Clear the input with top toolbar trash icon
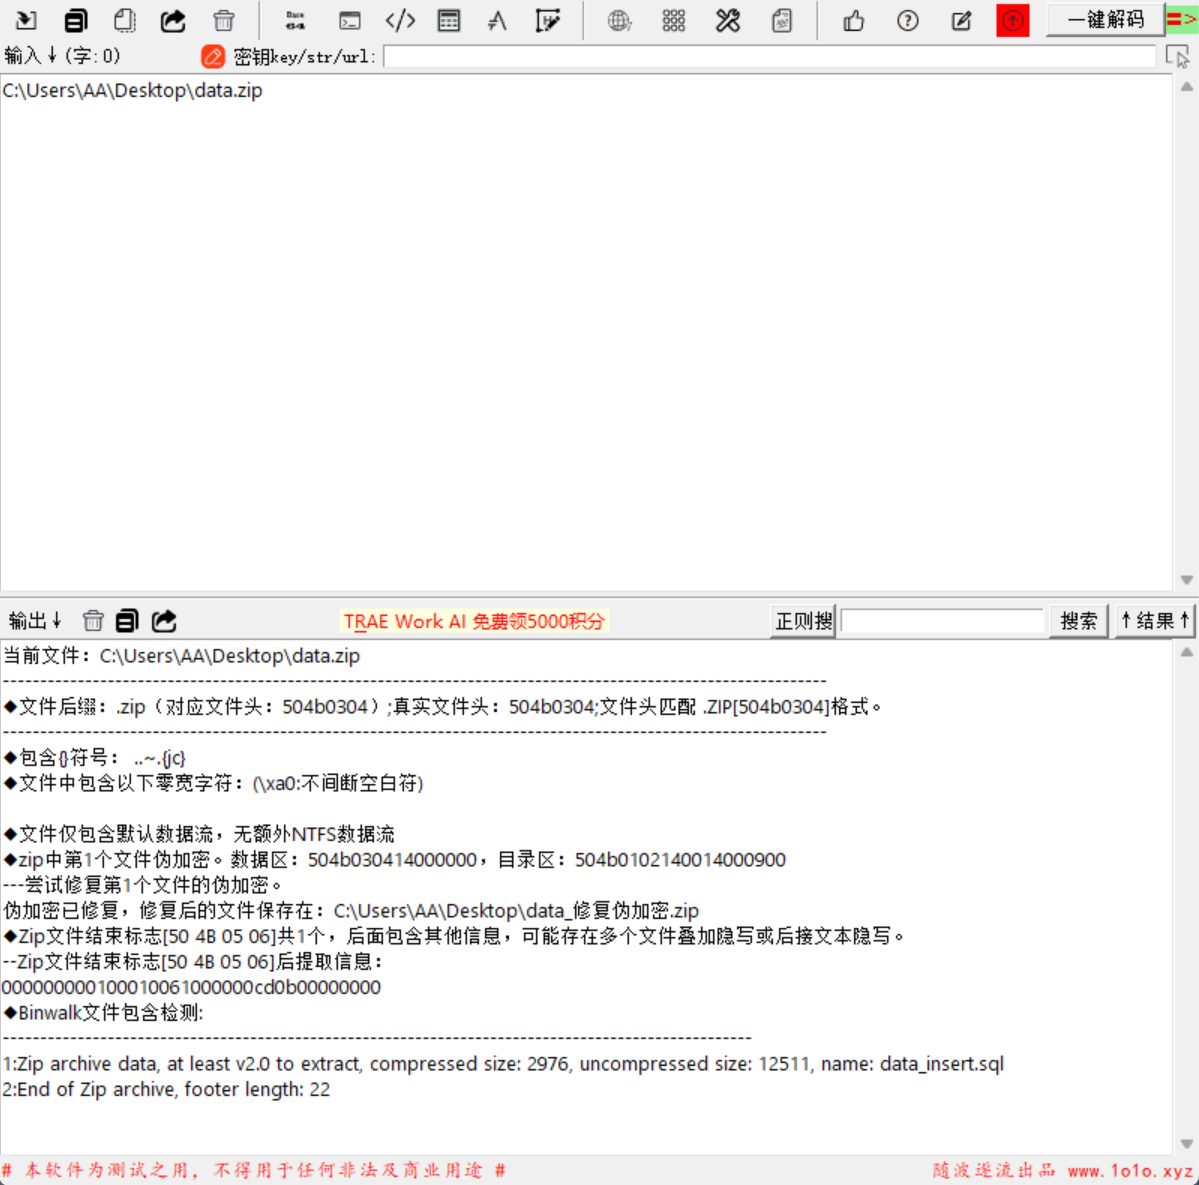Viewport: 1199px width, 1185px height. click(224, 21)
